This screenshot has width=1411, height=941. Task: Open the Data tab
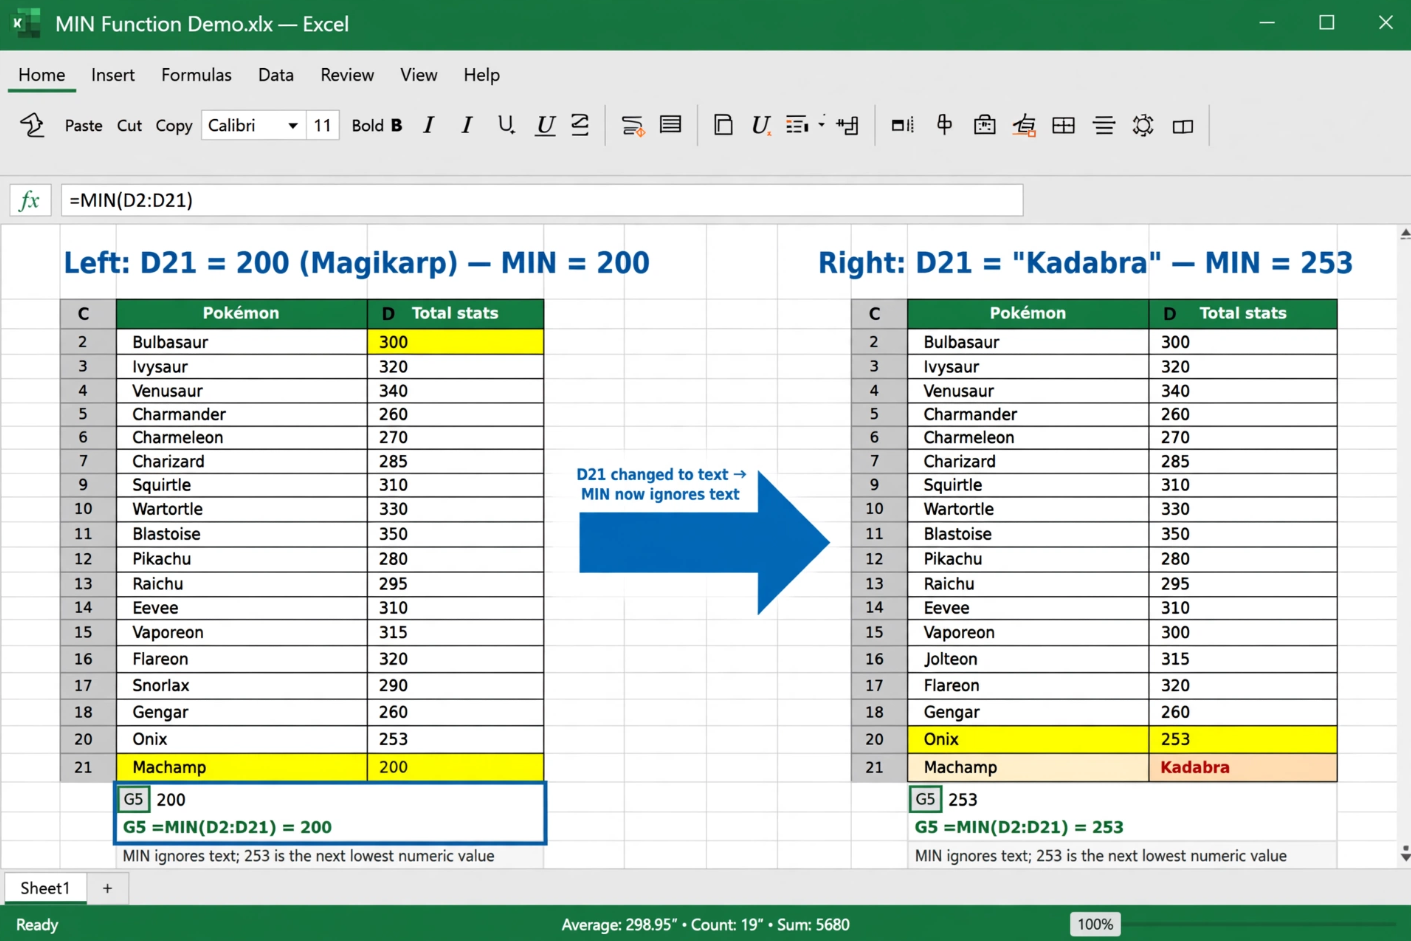pyautogui.click(x=276, y=75)
